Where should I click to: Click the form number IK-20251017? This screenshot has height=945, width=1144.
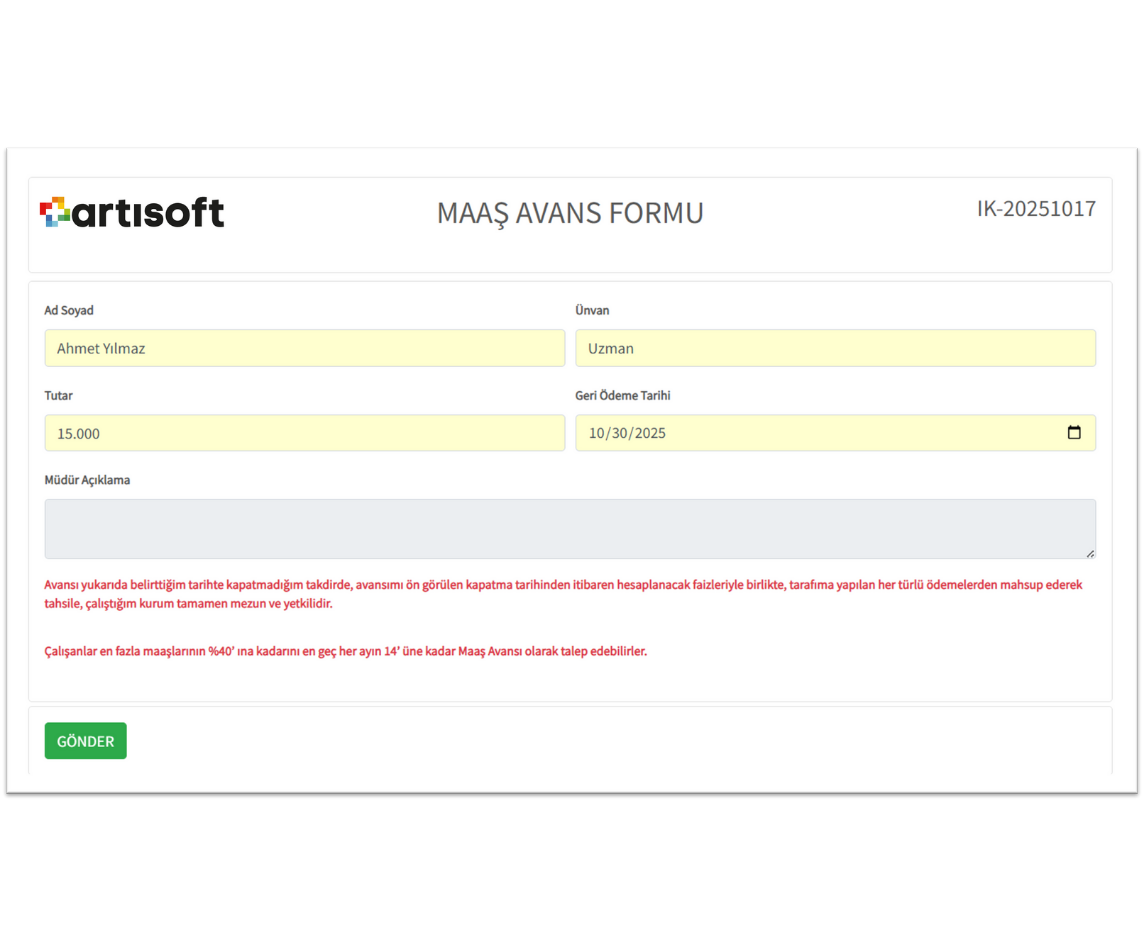1036,209
